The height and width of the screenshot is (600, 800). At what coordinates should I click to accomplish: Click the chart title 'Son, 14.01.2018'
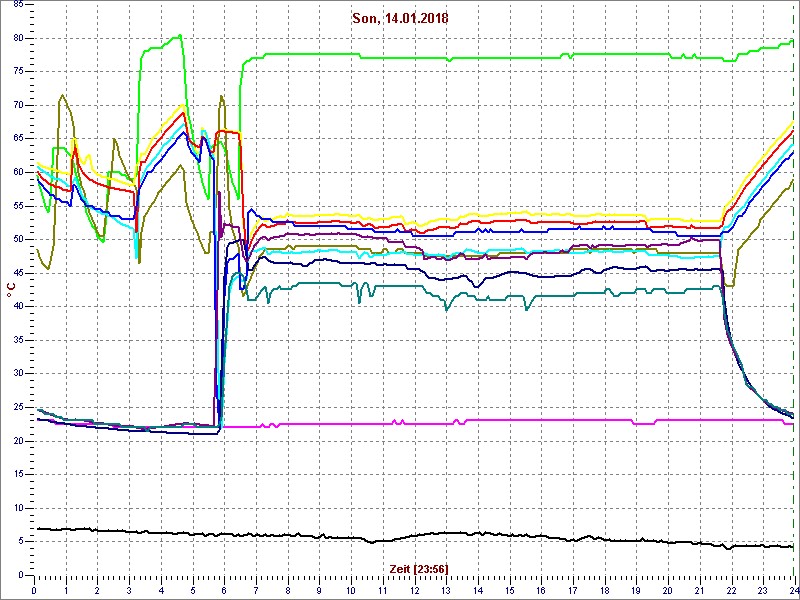(400, 18)
